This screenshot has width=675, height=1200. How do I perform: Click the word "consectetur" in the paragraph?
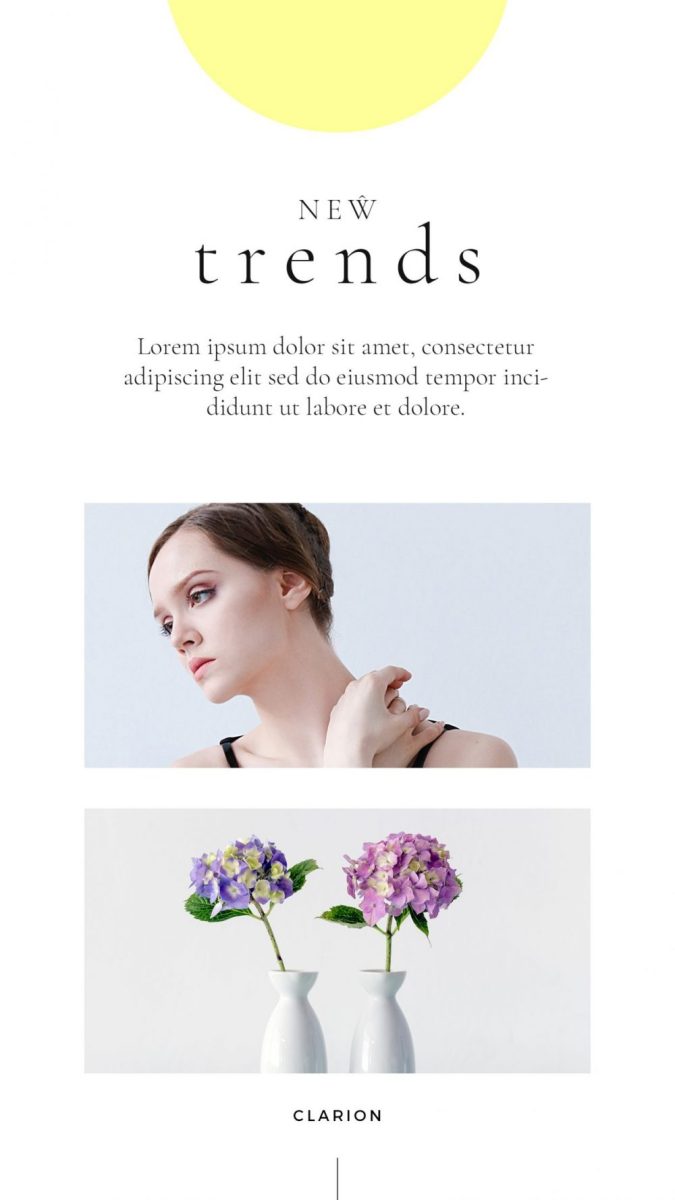pyautogui.click(x=478, y=347)
